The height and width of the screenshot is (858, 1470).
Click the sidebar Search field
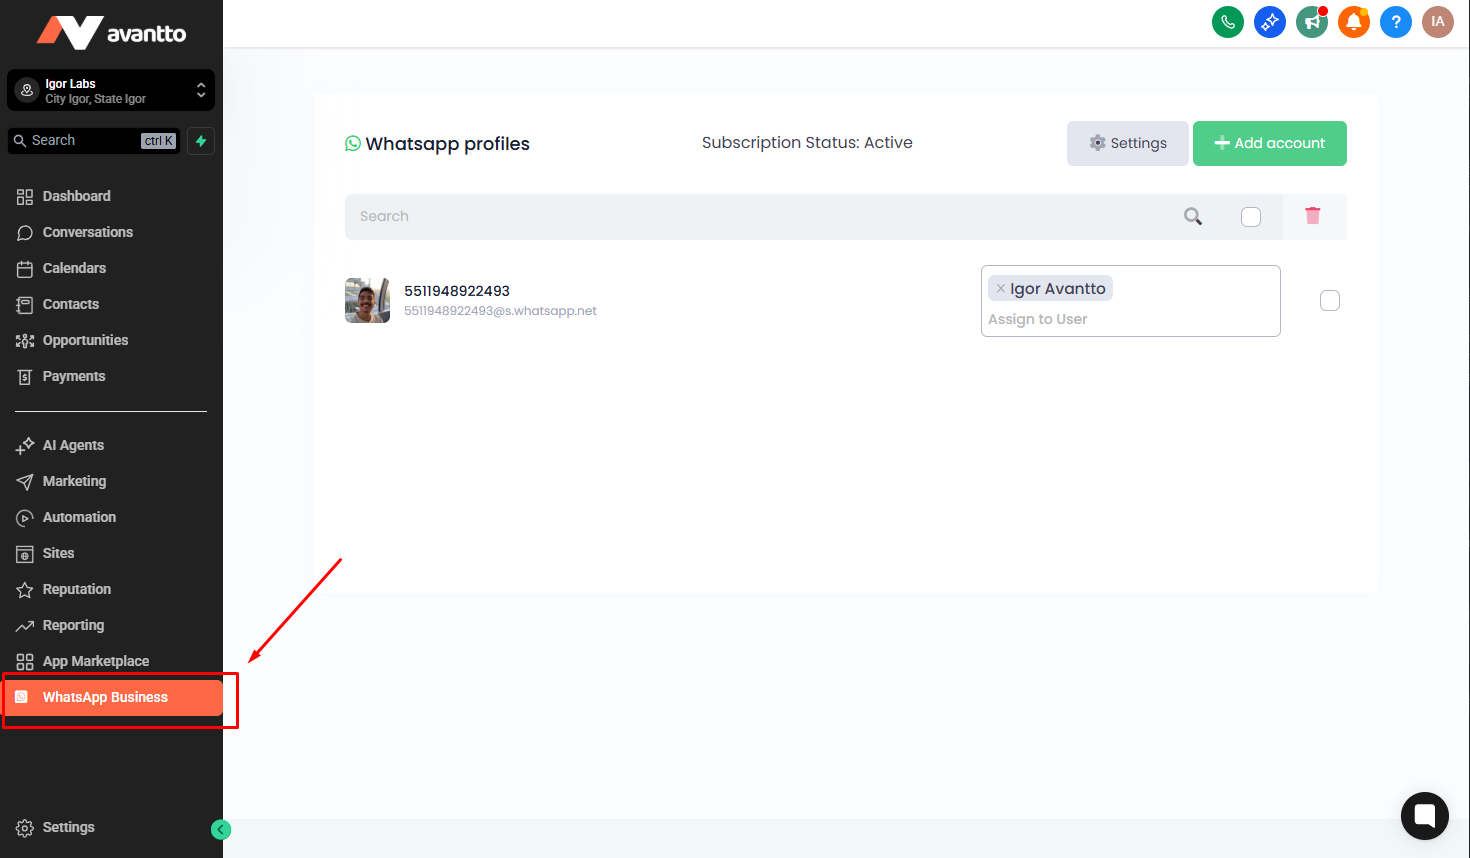pyautogui.click(x=94, y=141)
